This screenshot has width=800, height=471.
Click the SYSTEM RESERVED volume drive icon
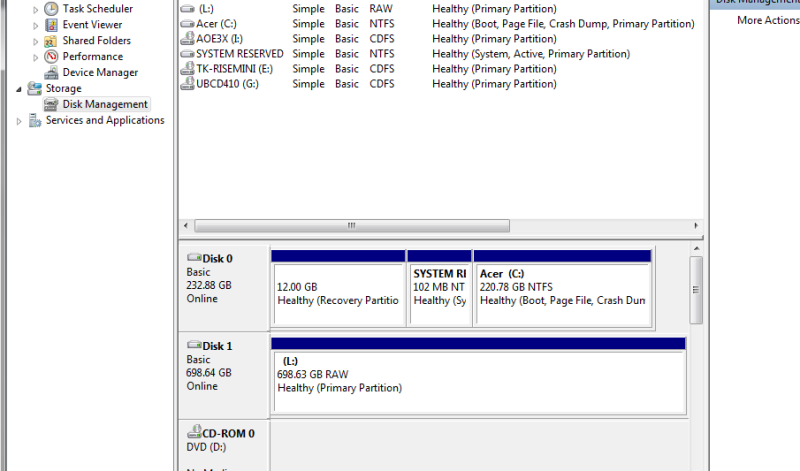coord(188,54)
